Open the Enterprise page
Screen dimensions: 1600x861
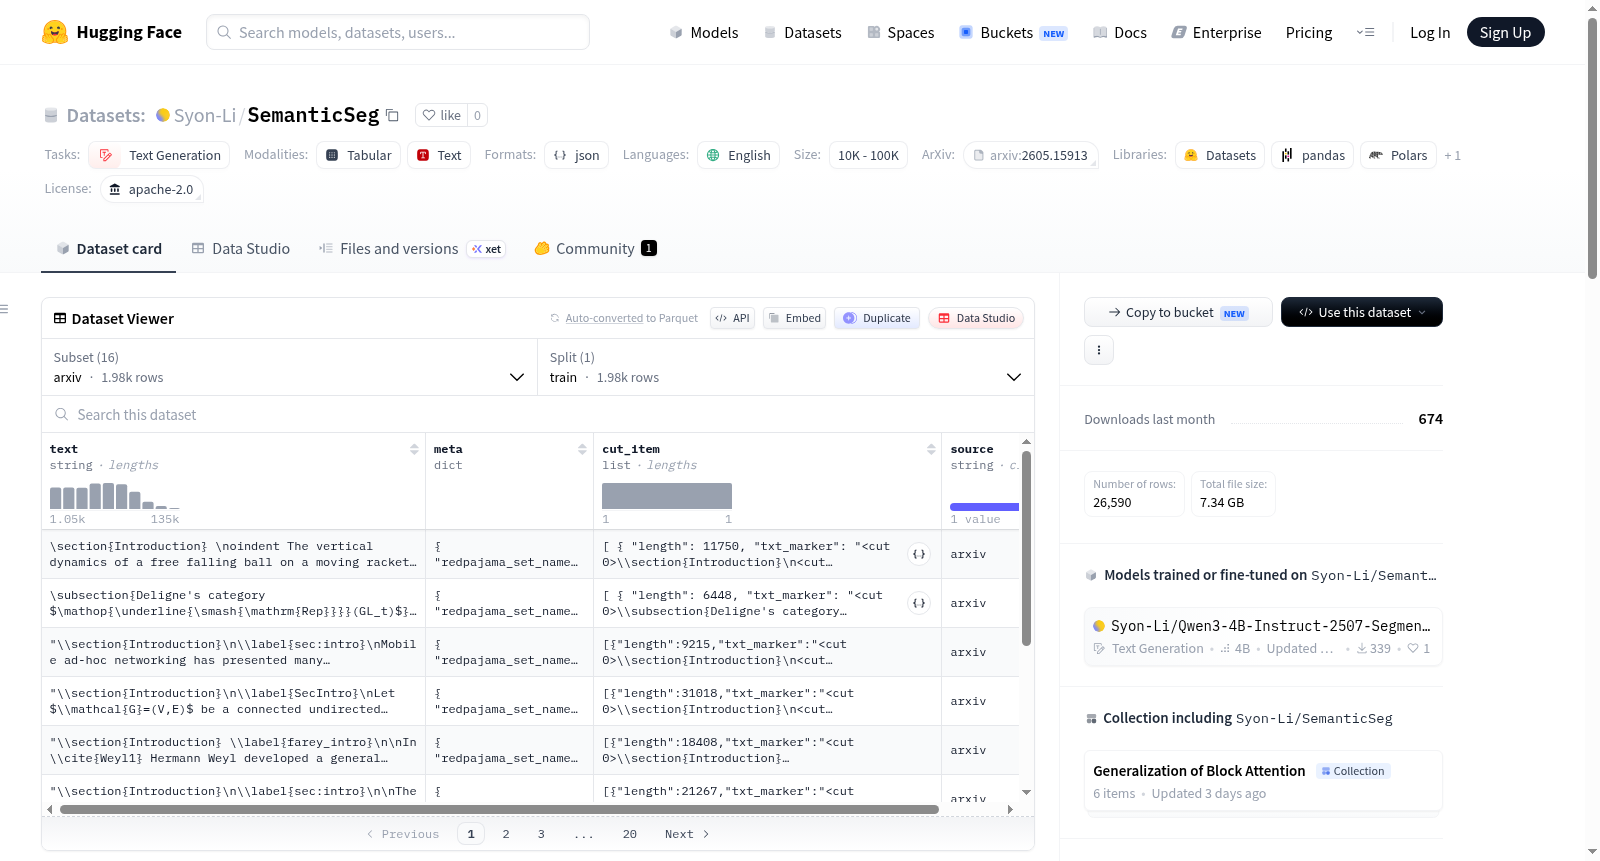tap(1216, 33)
